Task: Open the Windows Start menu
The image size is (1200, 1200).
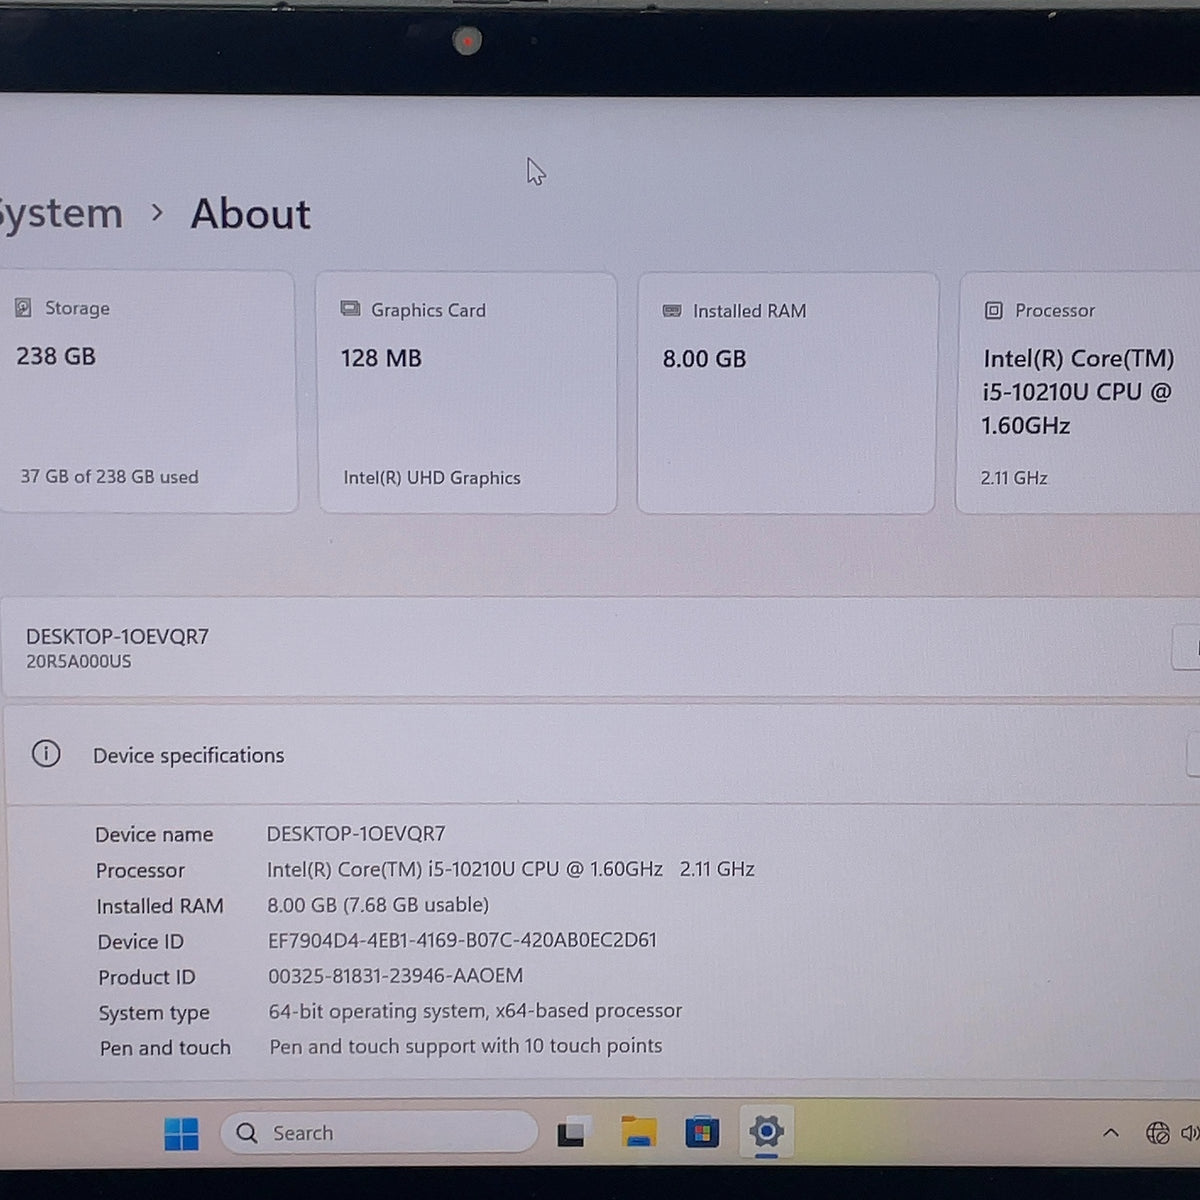Action: (181, 1133)
